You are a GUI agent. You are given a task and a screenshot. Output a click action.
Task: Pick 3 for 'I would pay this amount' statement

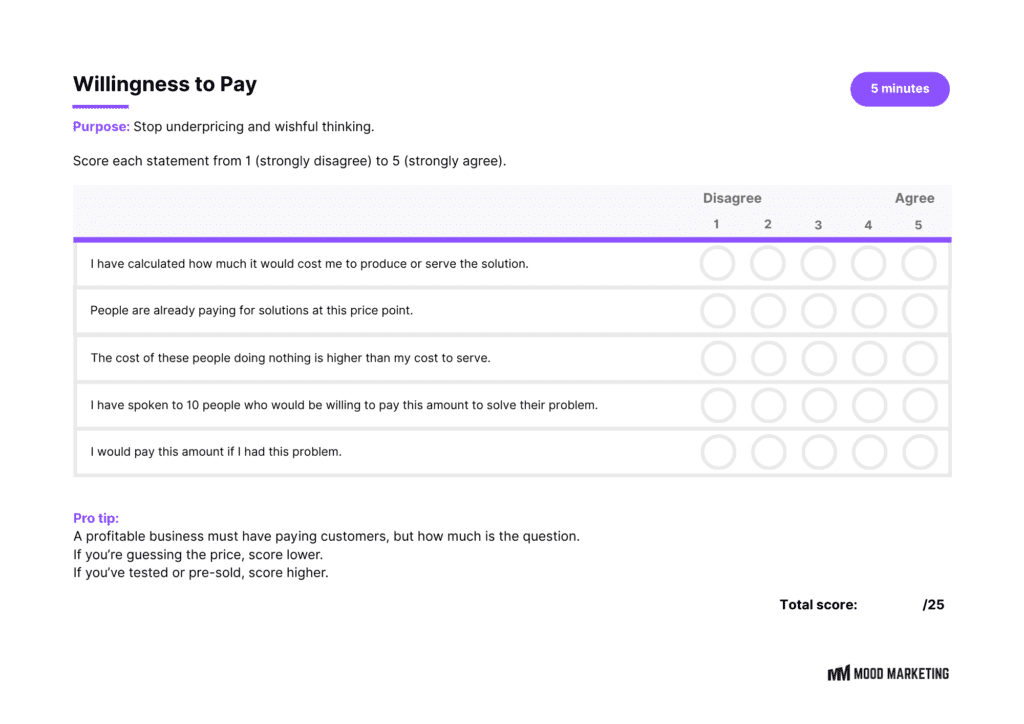(818, 452)
